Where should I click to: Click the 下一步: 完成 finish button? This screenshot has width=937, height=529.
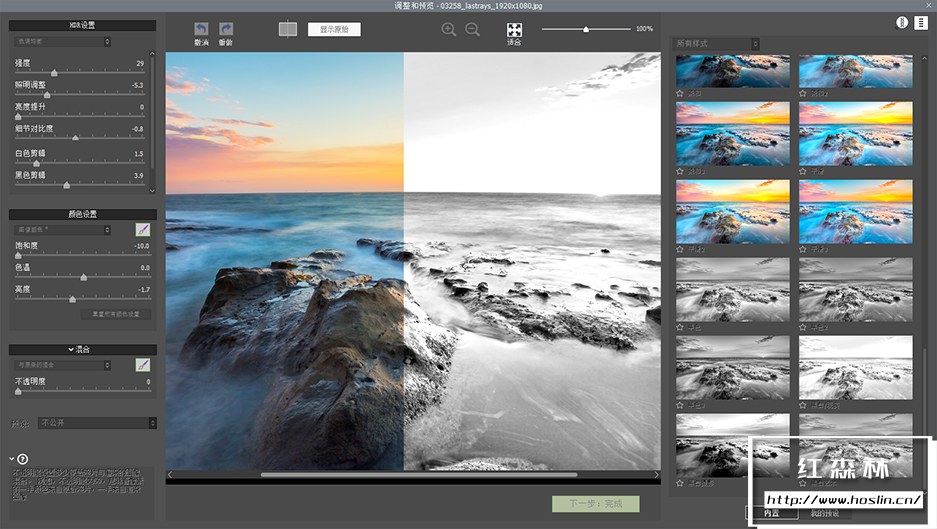coord(595,504)
